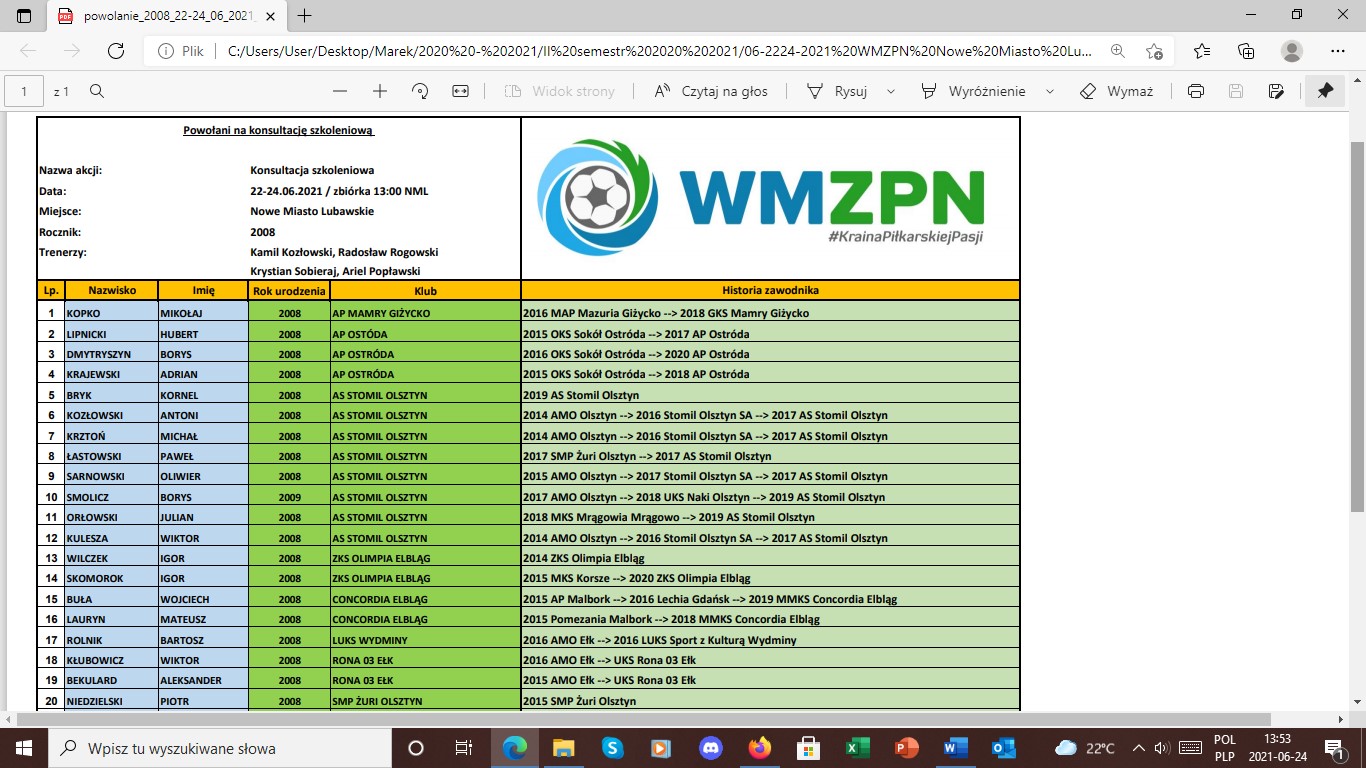Close the powolanie_2008 PDF tab
The height and width of the screenshot is (768, 1366).
click(x=270, y=16)
